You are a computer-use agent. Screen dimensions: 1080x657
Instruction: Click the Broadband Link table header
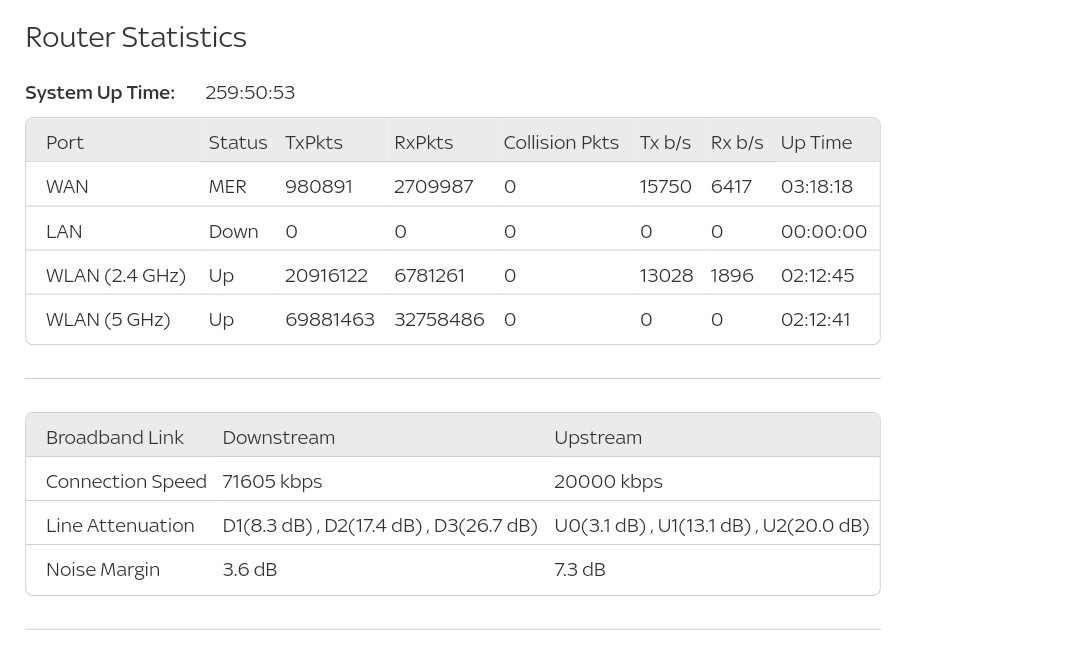[x=114, y=437]
